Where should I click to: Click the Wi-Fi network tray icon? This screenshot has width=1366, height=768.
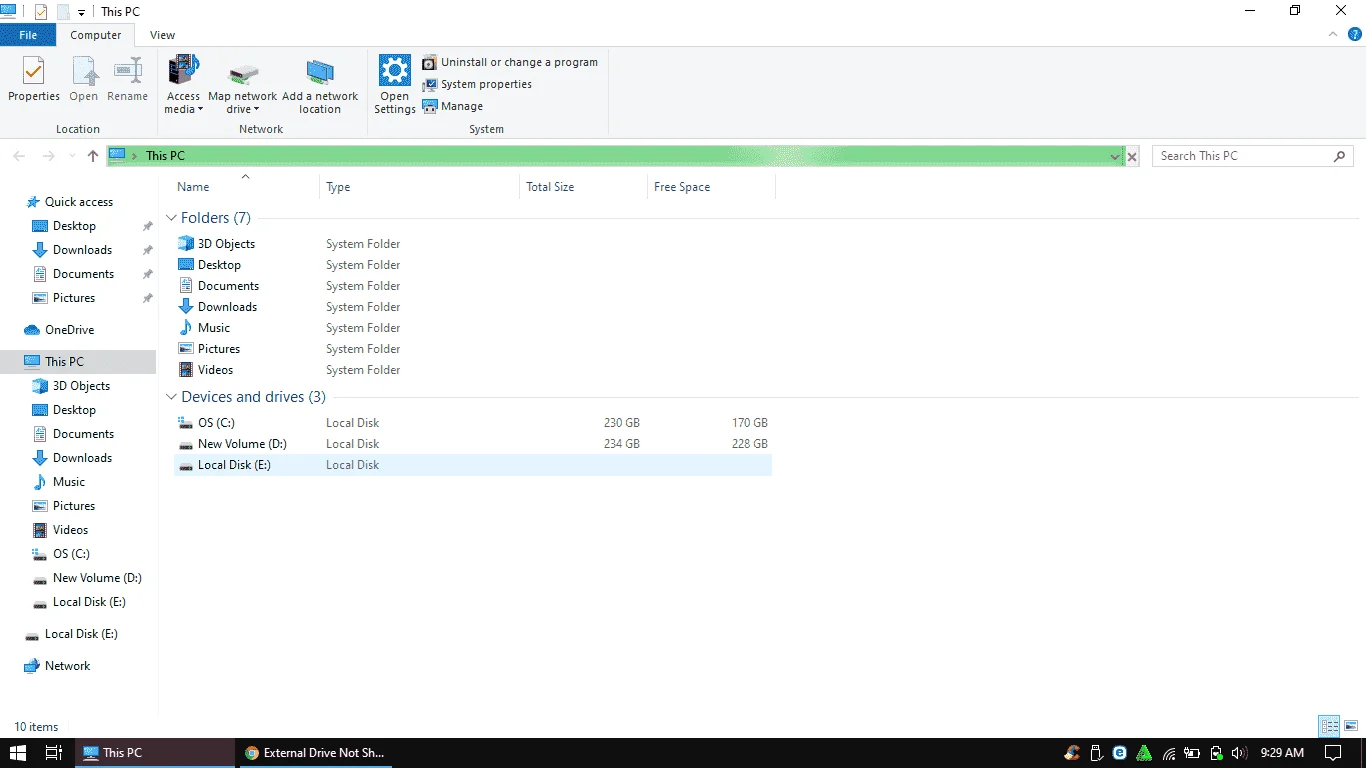[x=1168, y=753]
